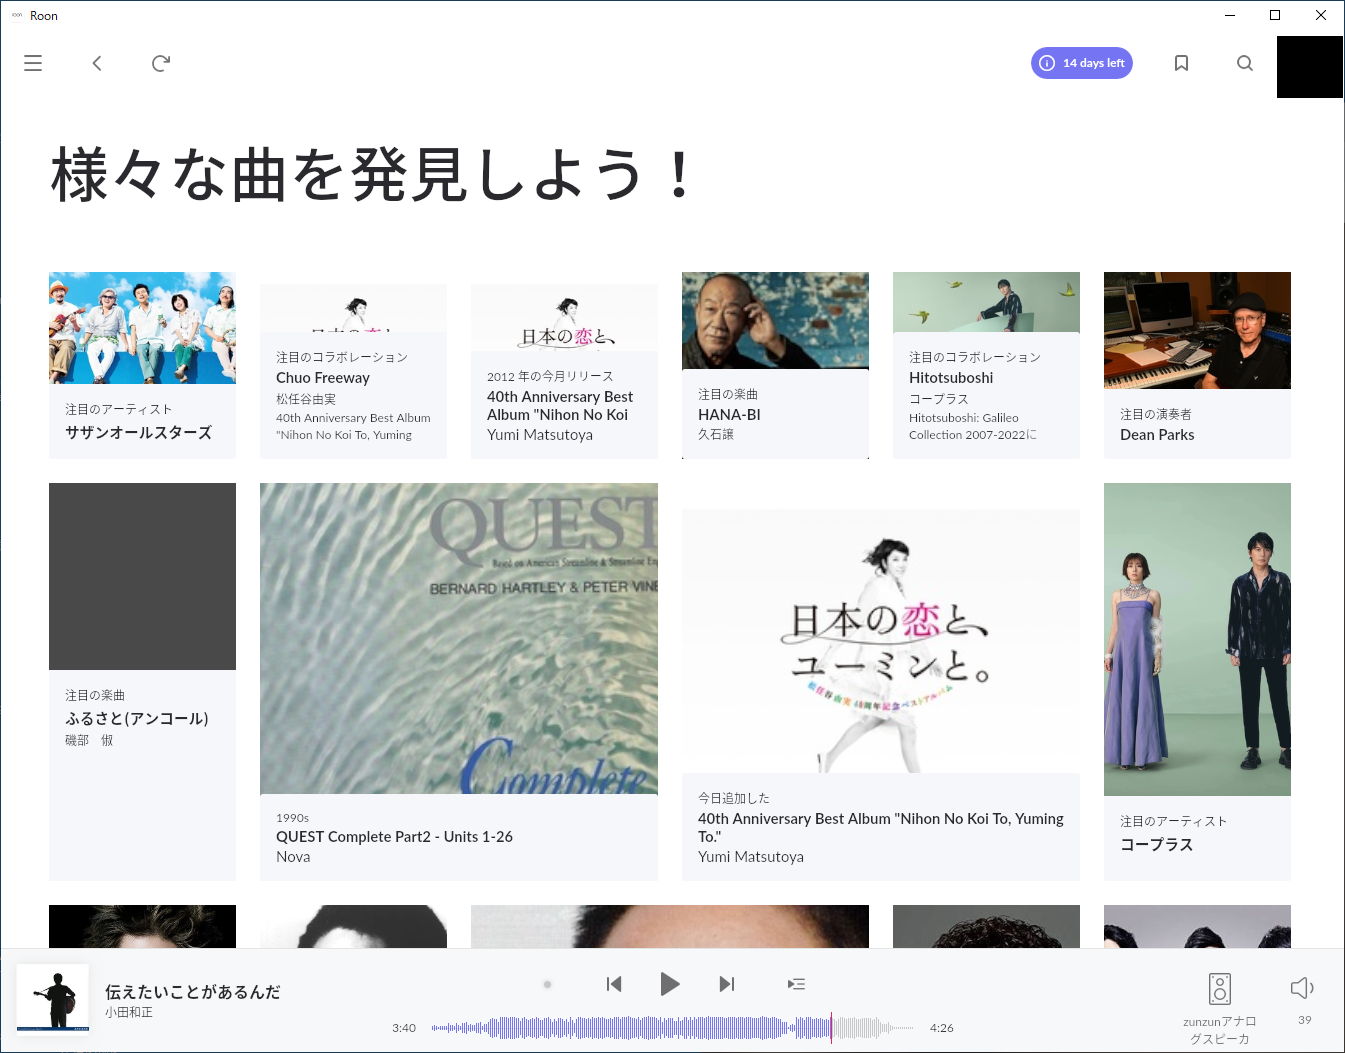Open the Hitotsuboshi collaboration card
The height and width of the screenshot is (1053, 1345).
coord(986,365)
